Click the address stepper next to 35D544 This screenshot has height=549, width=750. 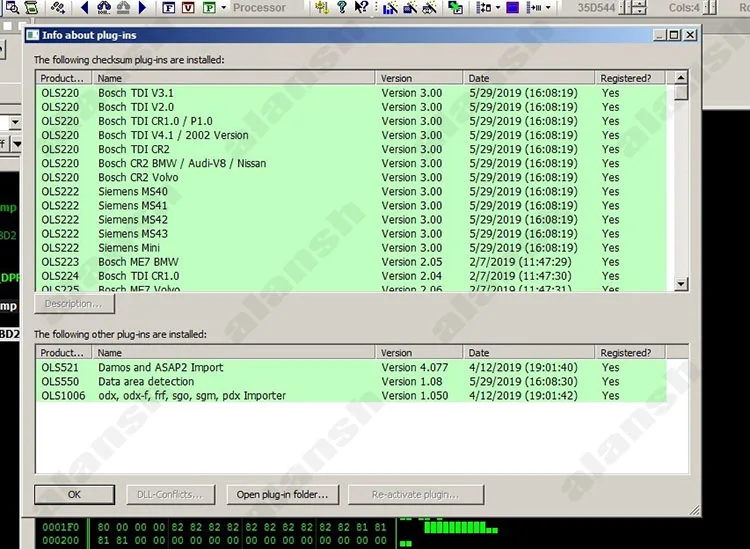[x=633, y=7]
